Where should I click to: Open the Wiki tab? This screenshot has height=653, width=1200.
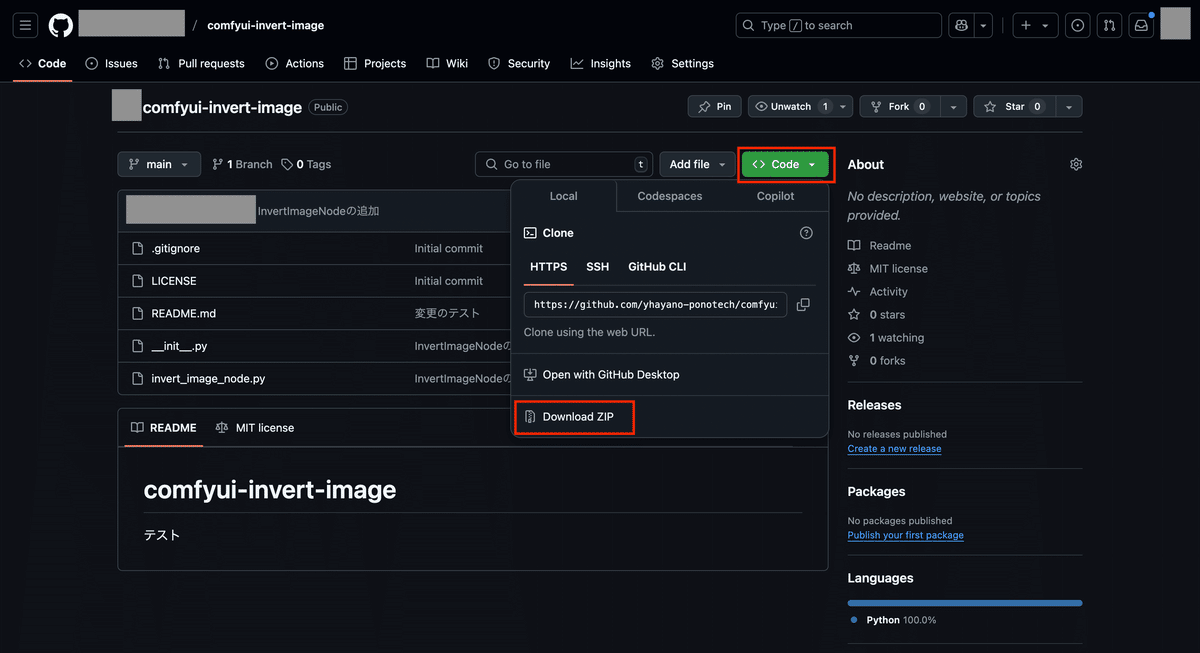[447, 63]
